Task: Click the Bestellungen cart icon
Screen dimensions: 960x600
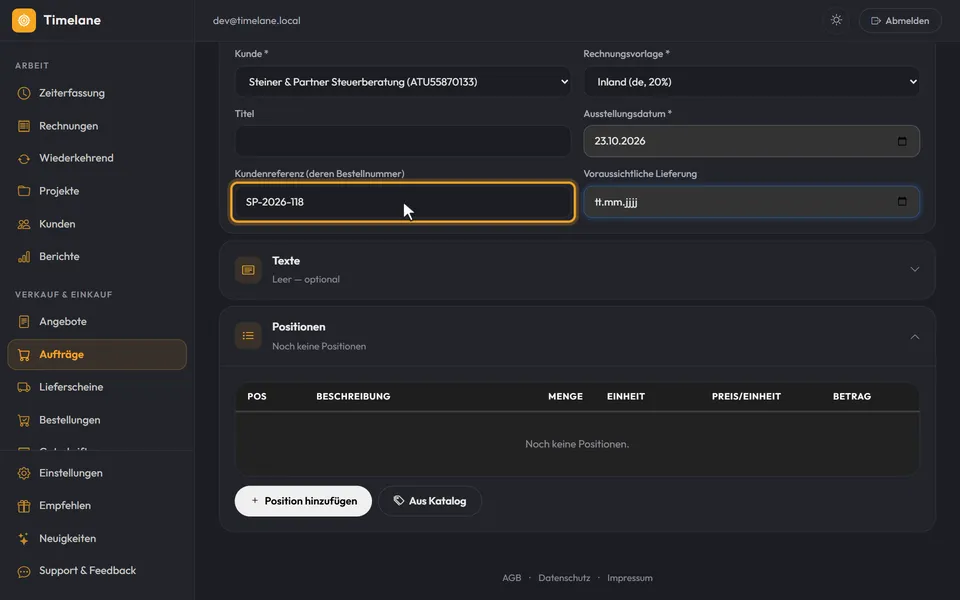Action: [x=24, y=420]
